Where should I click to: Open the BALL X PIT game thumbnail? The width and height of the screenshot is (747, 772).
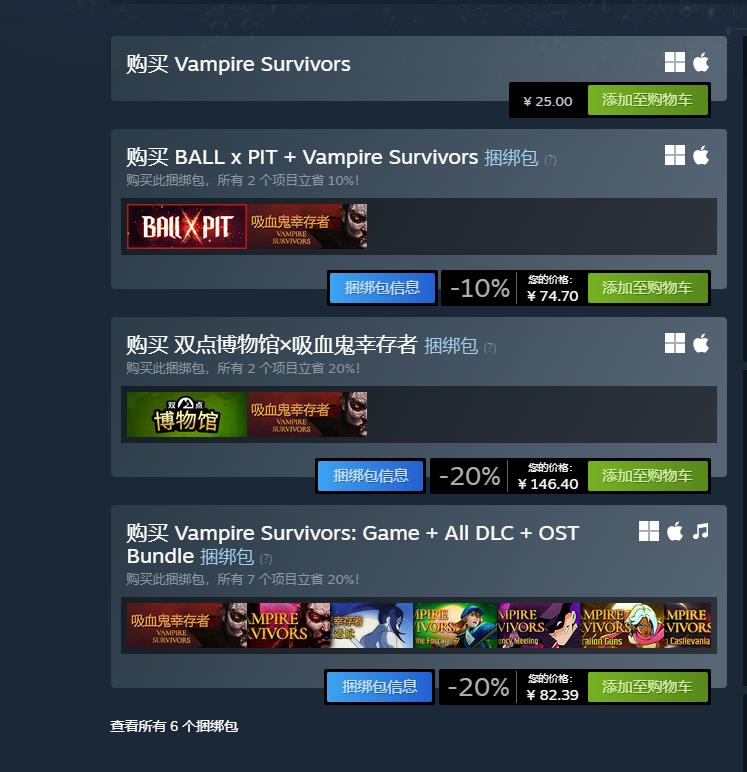click(187, 226)
